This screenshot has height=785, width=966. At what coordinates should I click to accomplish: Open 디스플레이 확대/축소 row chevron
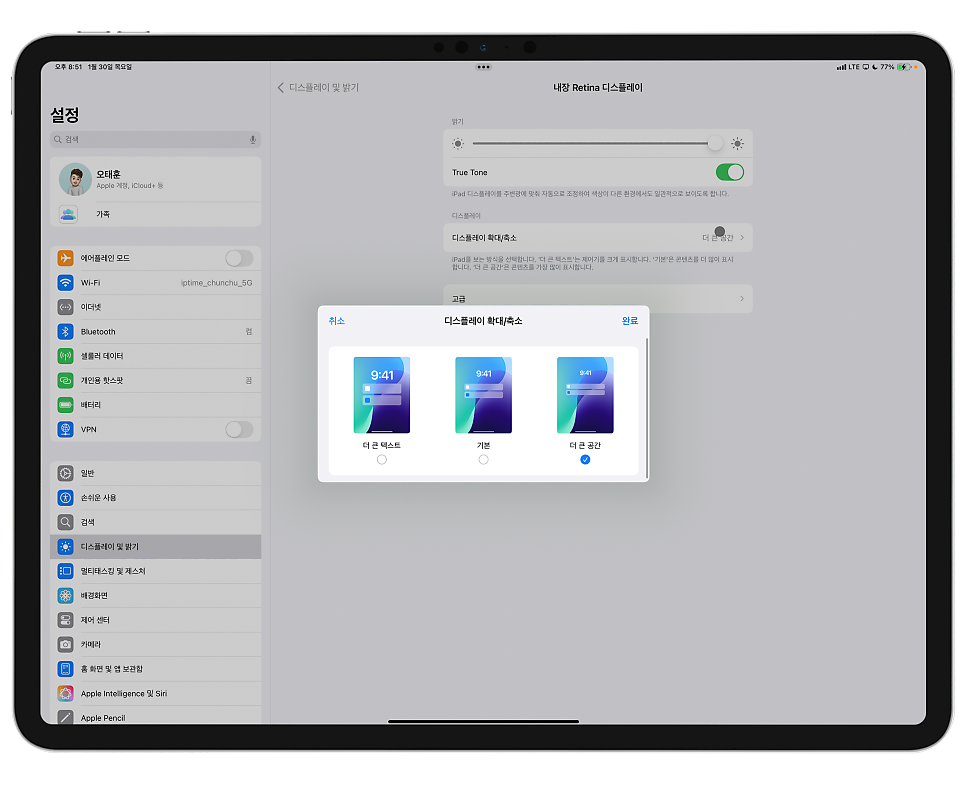742,238
